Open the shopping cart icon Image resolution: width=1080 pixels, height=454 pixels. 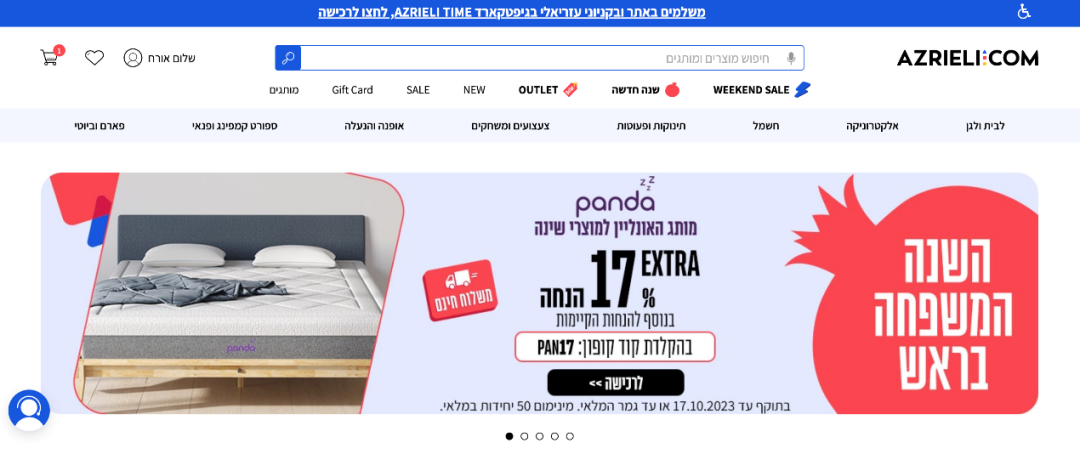click(x=50, y=57)
